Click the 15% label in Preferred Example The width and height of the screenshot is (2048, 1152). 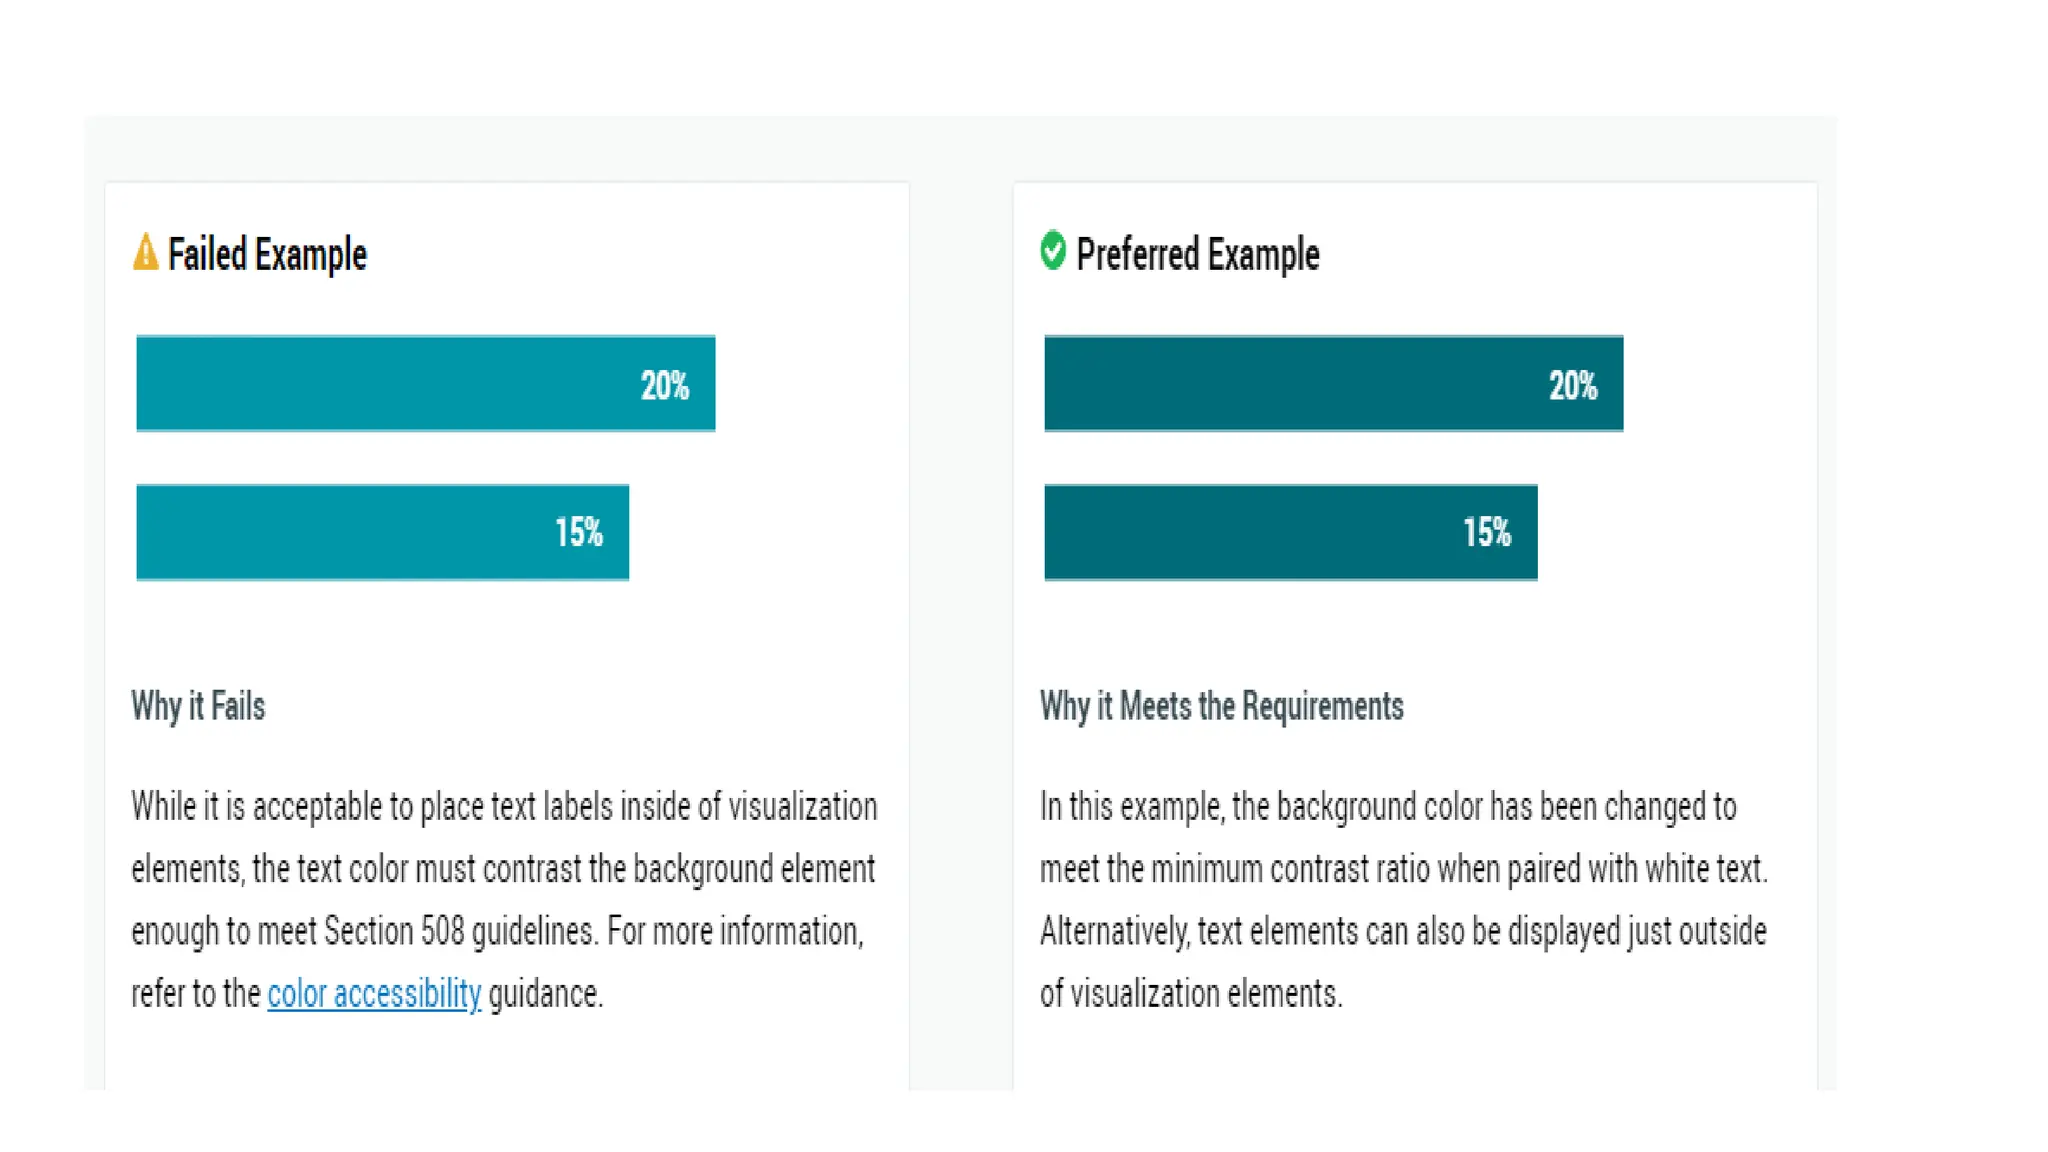point(1487,533)
